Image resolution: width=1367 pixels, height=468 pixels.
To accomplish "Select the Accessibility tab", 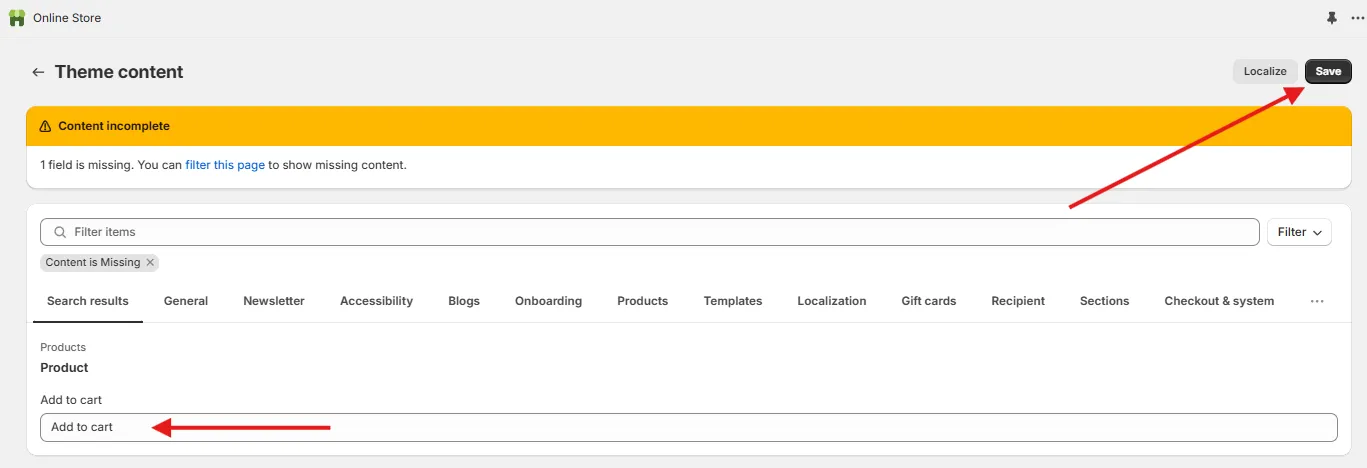I will [376, 301].
